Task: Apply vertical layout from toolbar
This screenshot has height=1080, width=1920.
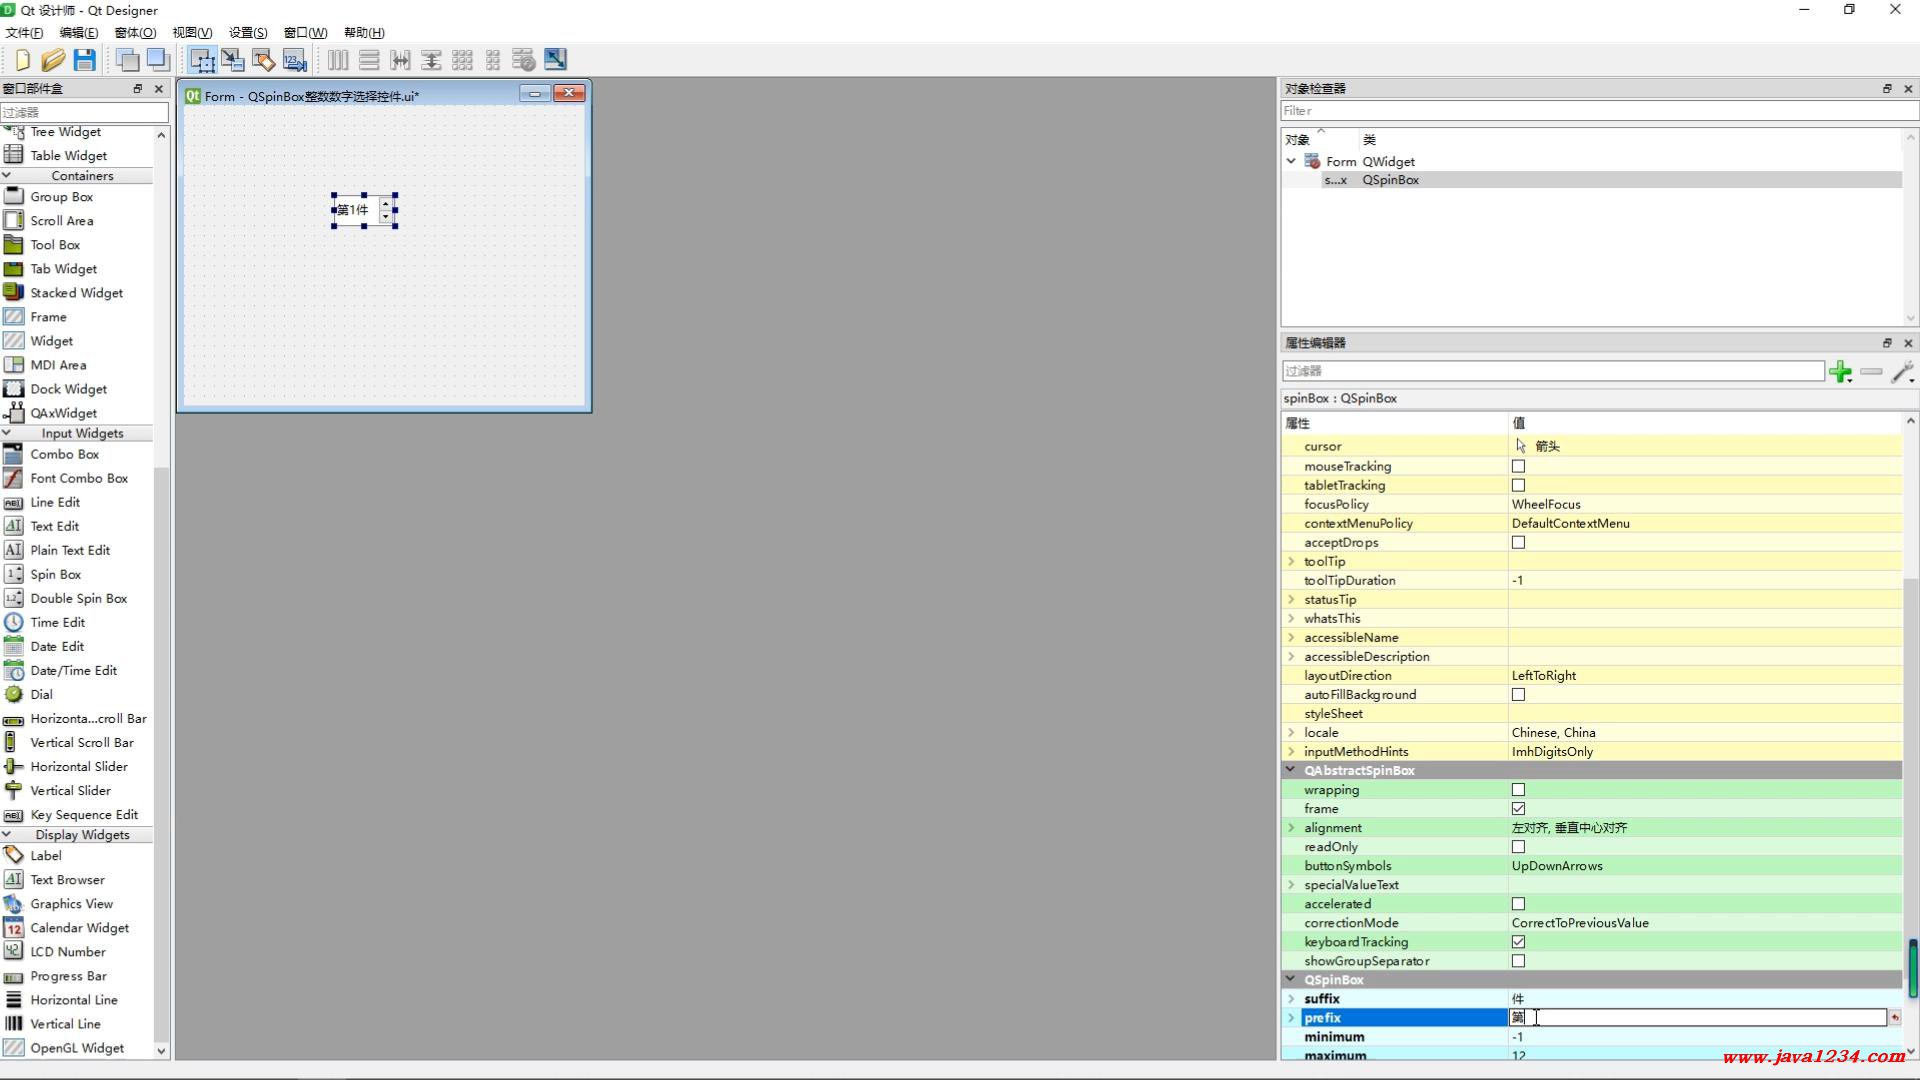Action: (369, 60)
